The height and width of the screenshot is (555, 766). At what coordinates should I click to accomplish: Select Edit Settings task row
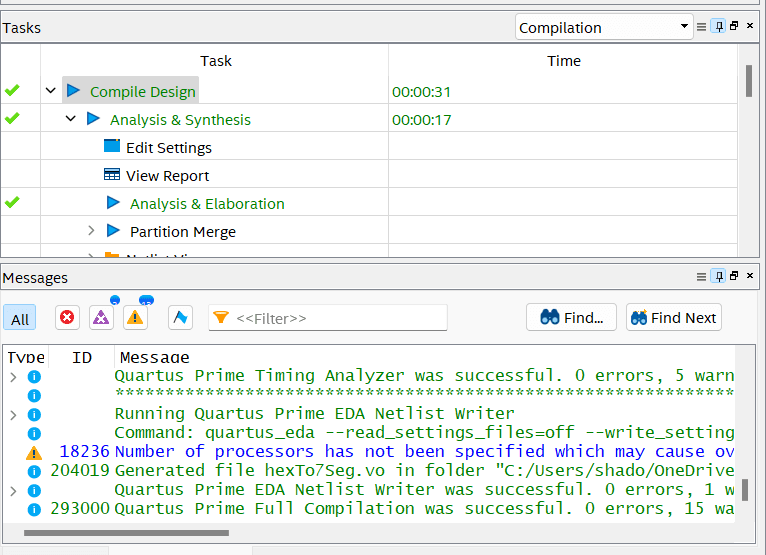click(169, 148)
